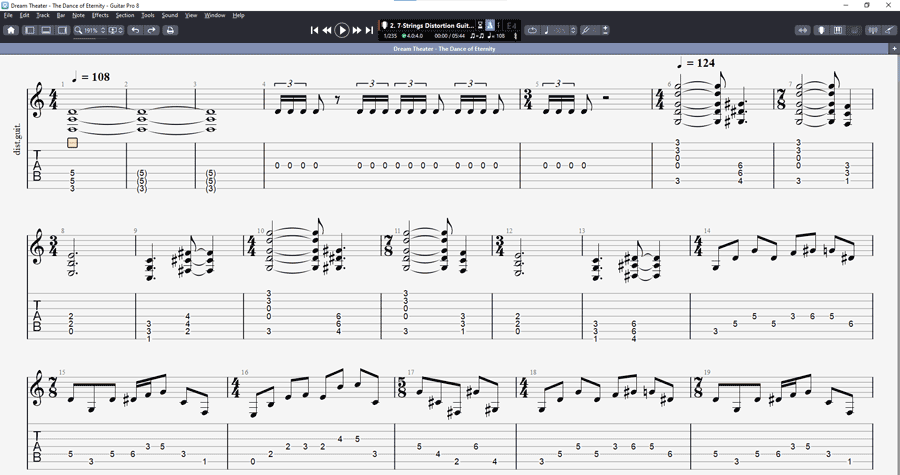
Task: Open the Edit menu
Action: (25, 15)
